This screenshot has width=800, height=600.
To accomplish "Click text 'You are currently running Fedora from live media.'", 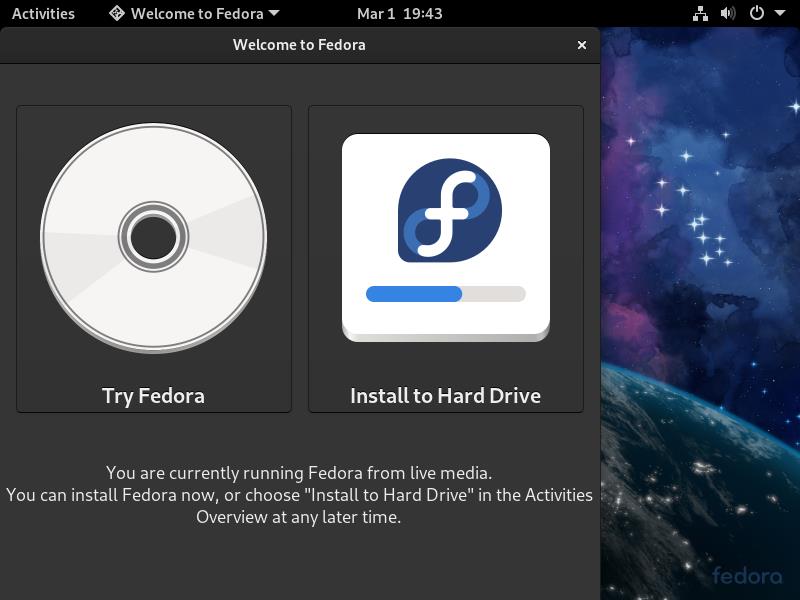I will tap(299, 473).
